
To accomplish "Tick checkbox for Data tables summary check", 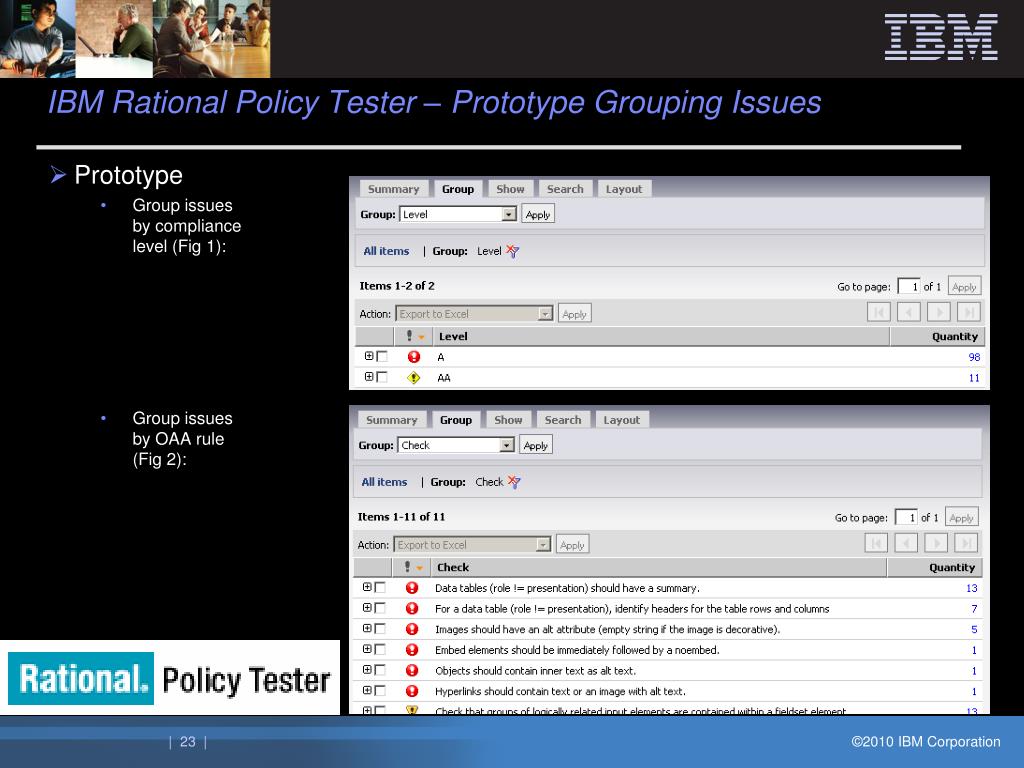I will point(380,588).
